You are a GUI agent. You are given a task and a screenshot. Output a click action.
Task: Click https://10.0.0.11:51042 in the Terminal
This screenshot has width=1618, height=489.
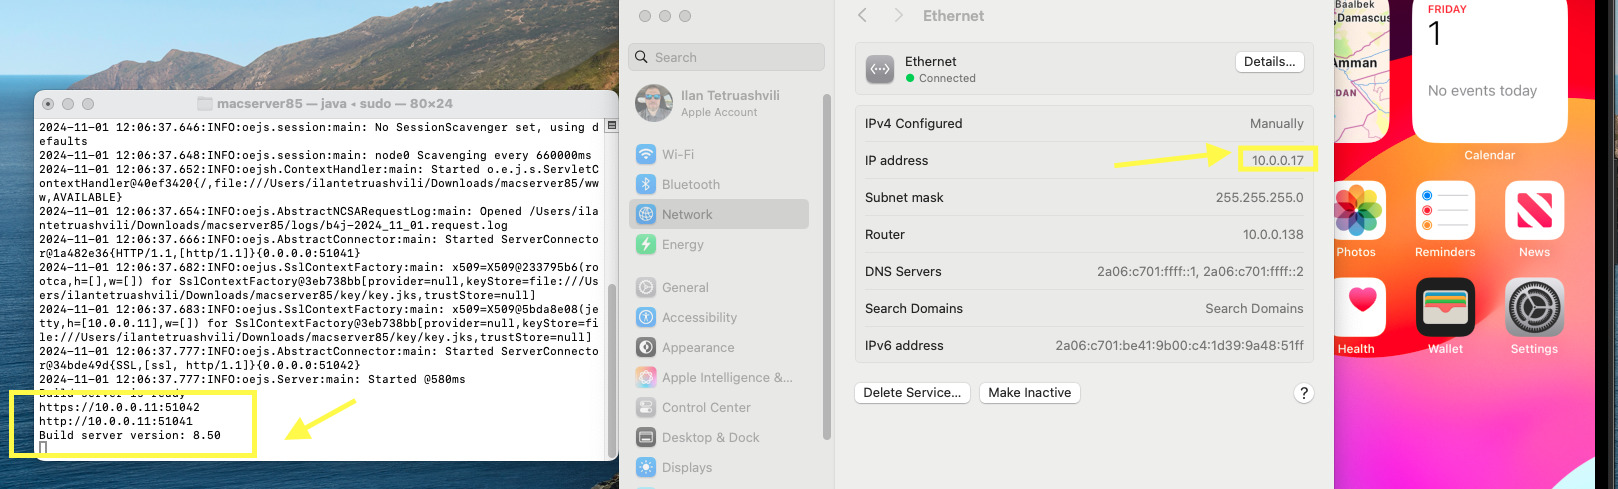click(x=119, y=407)
